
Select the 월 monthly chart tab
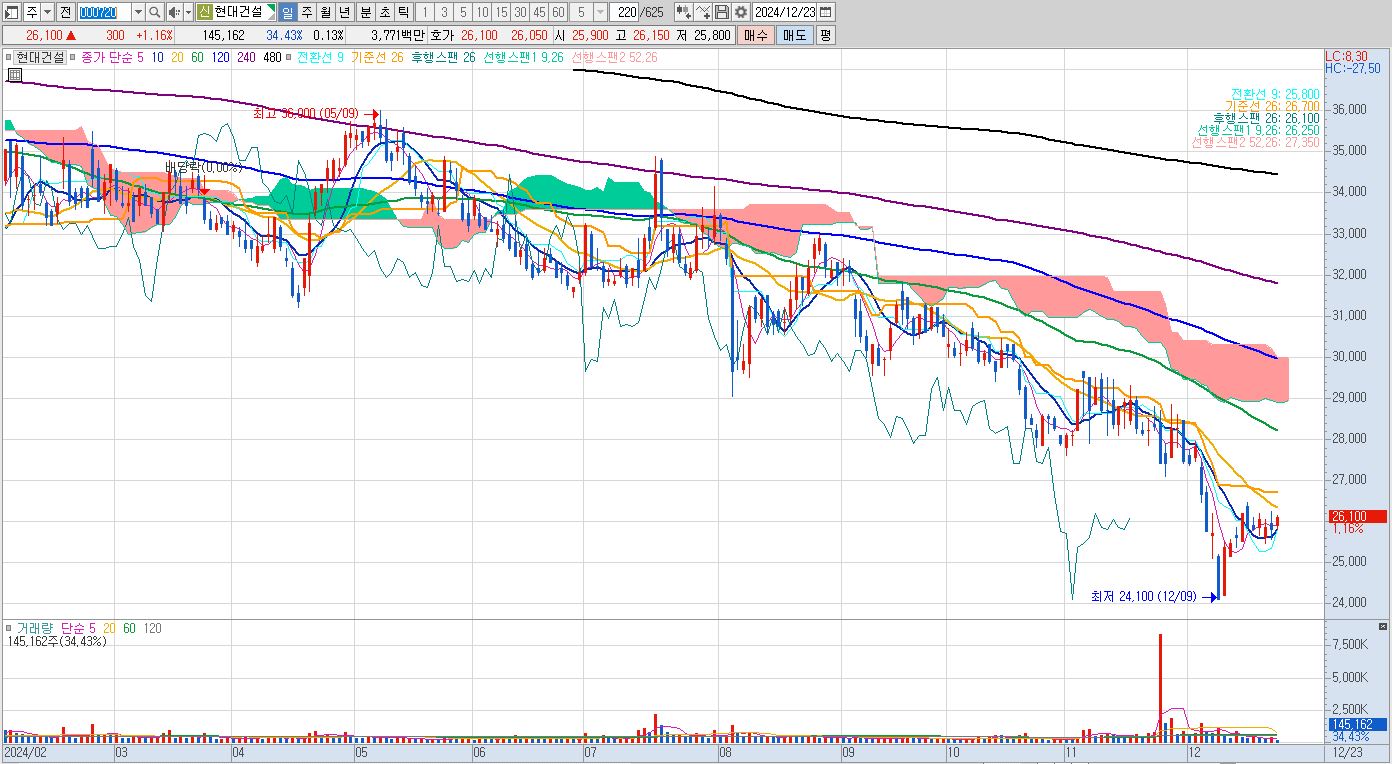click(x=326, y=12)
